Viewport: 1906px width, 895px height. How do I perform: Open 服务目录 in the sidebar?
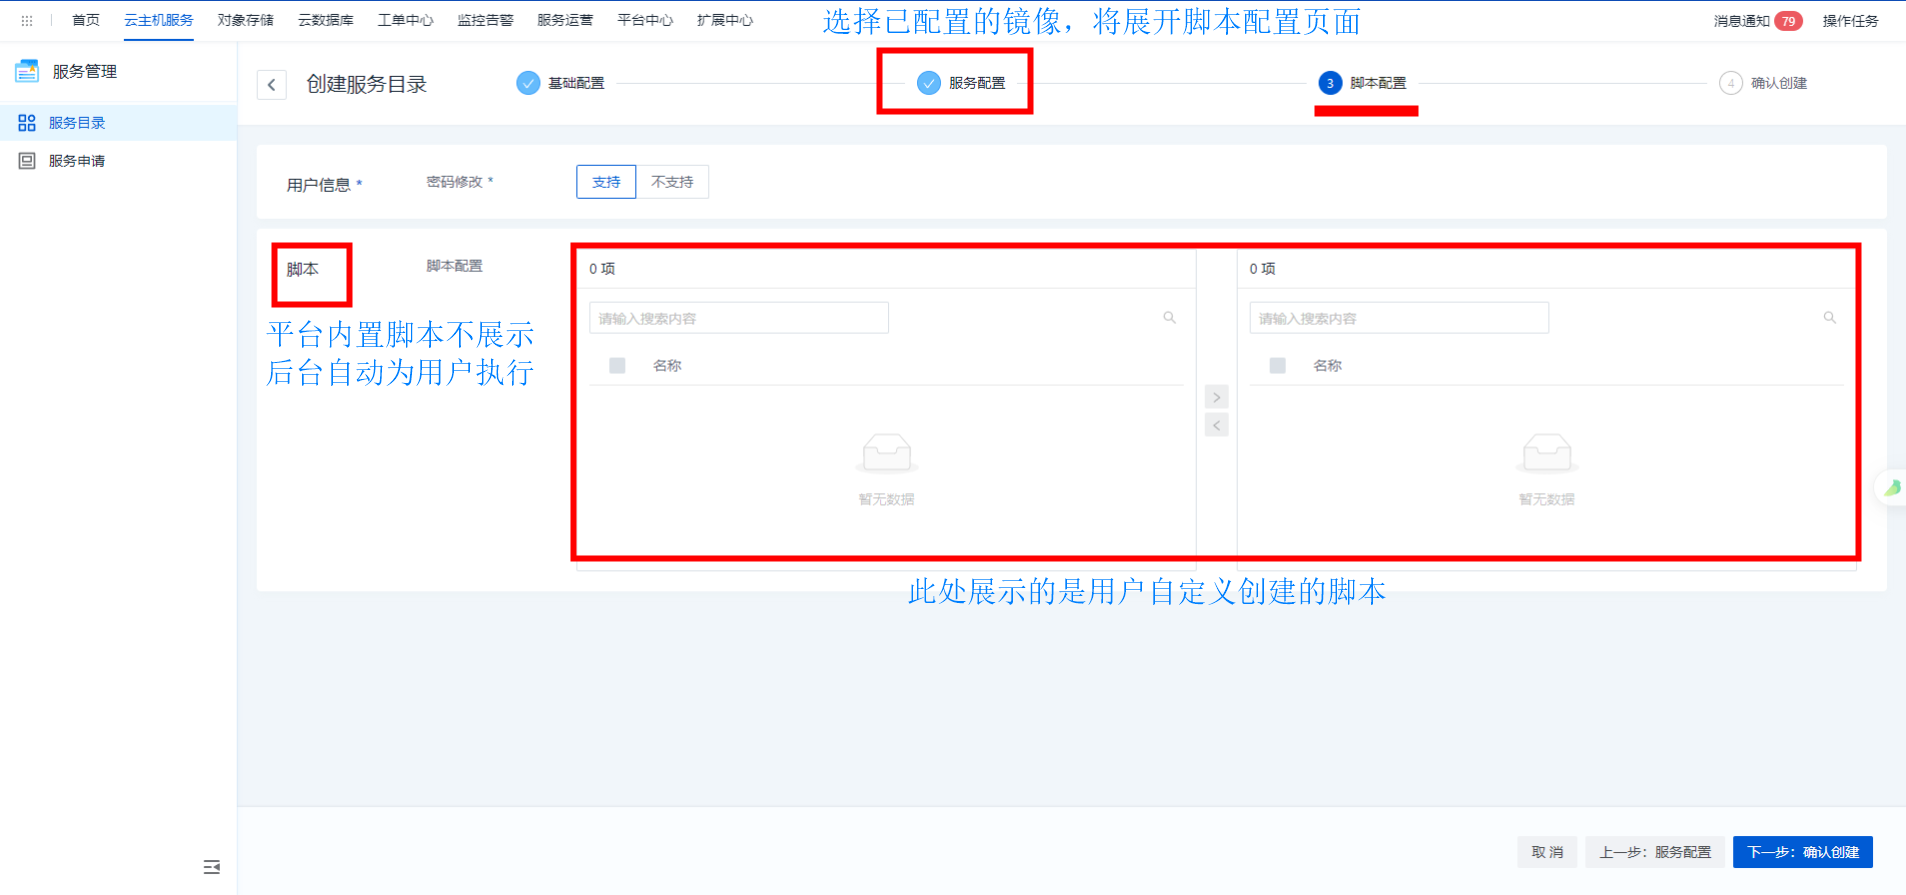click(x=77, y=123)
